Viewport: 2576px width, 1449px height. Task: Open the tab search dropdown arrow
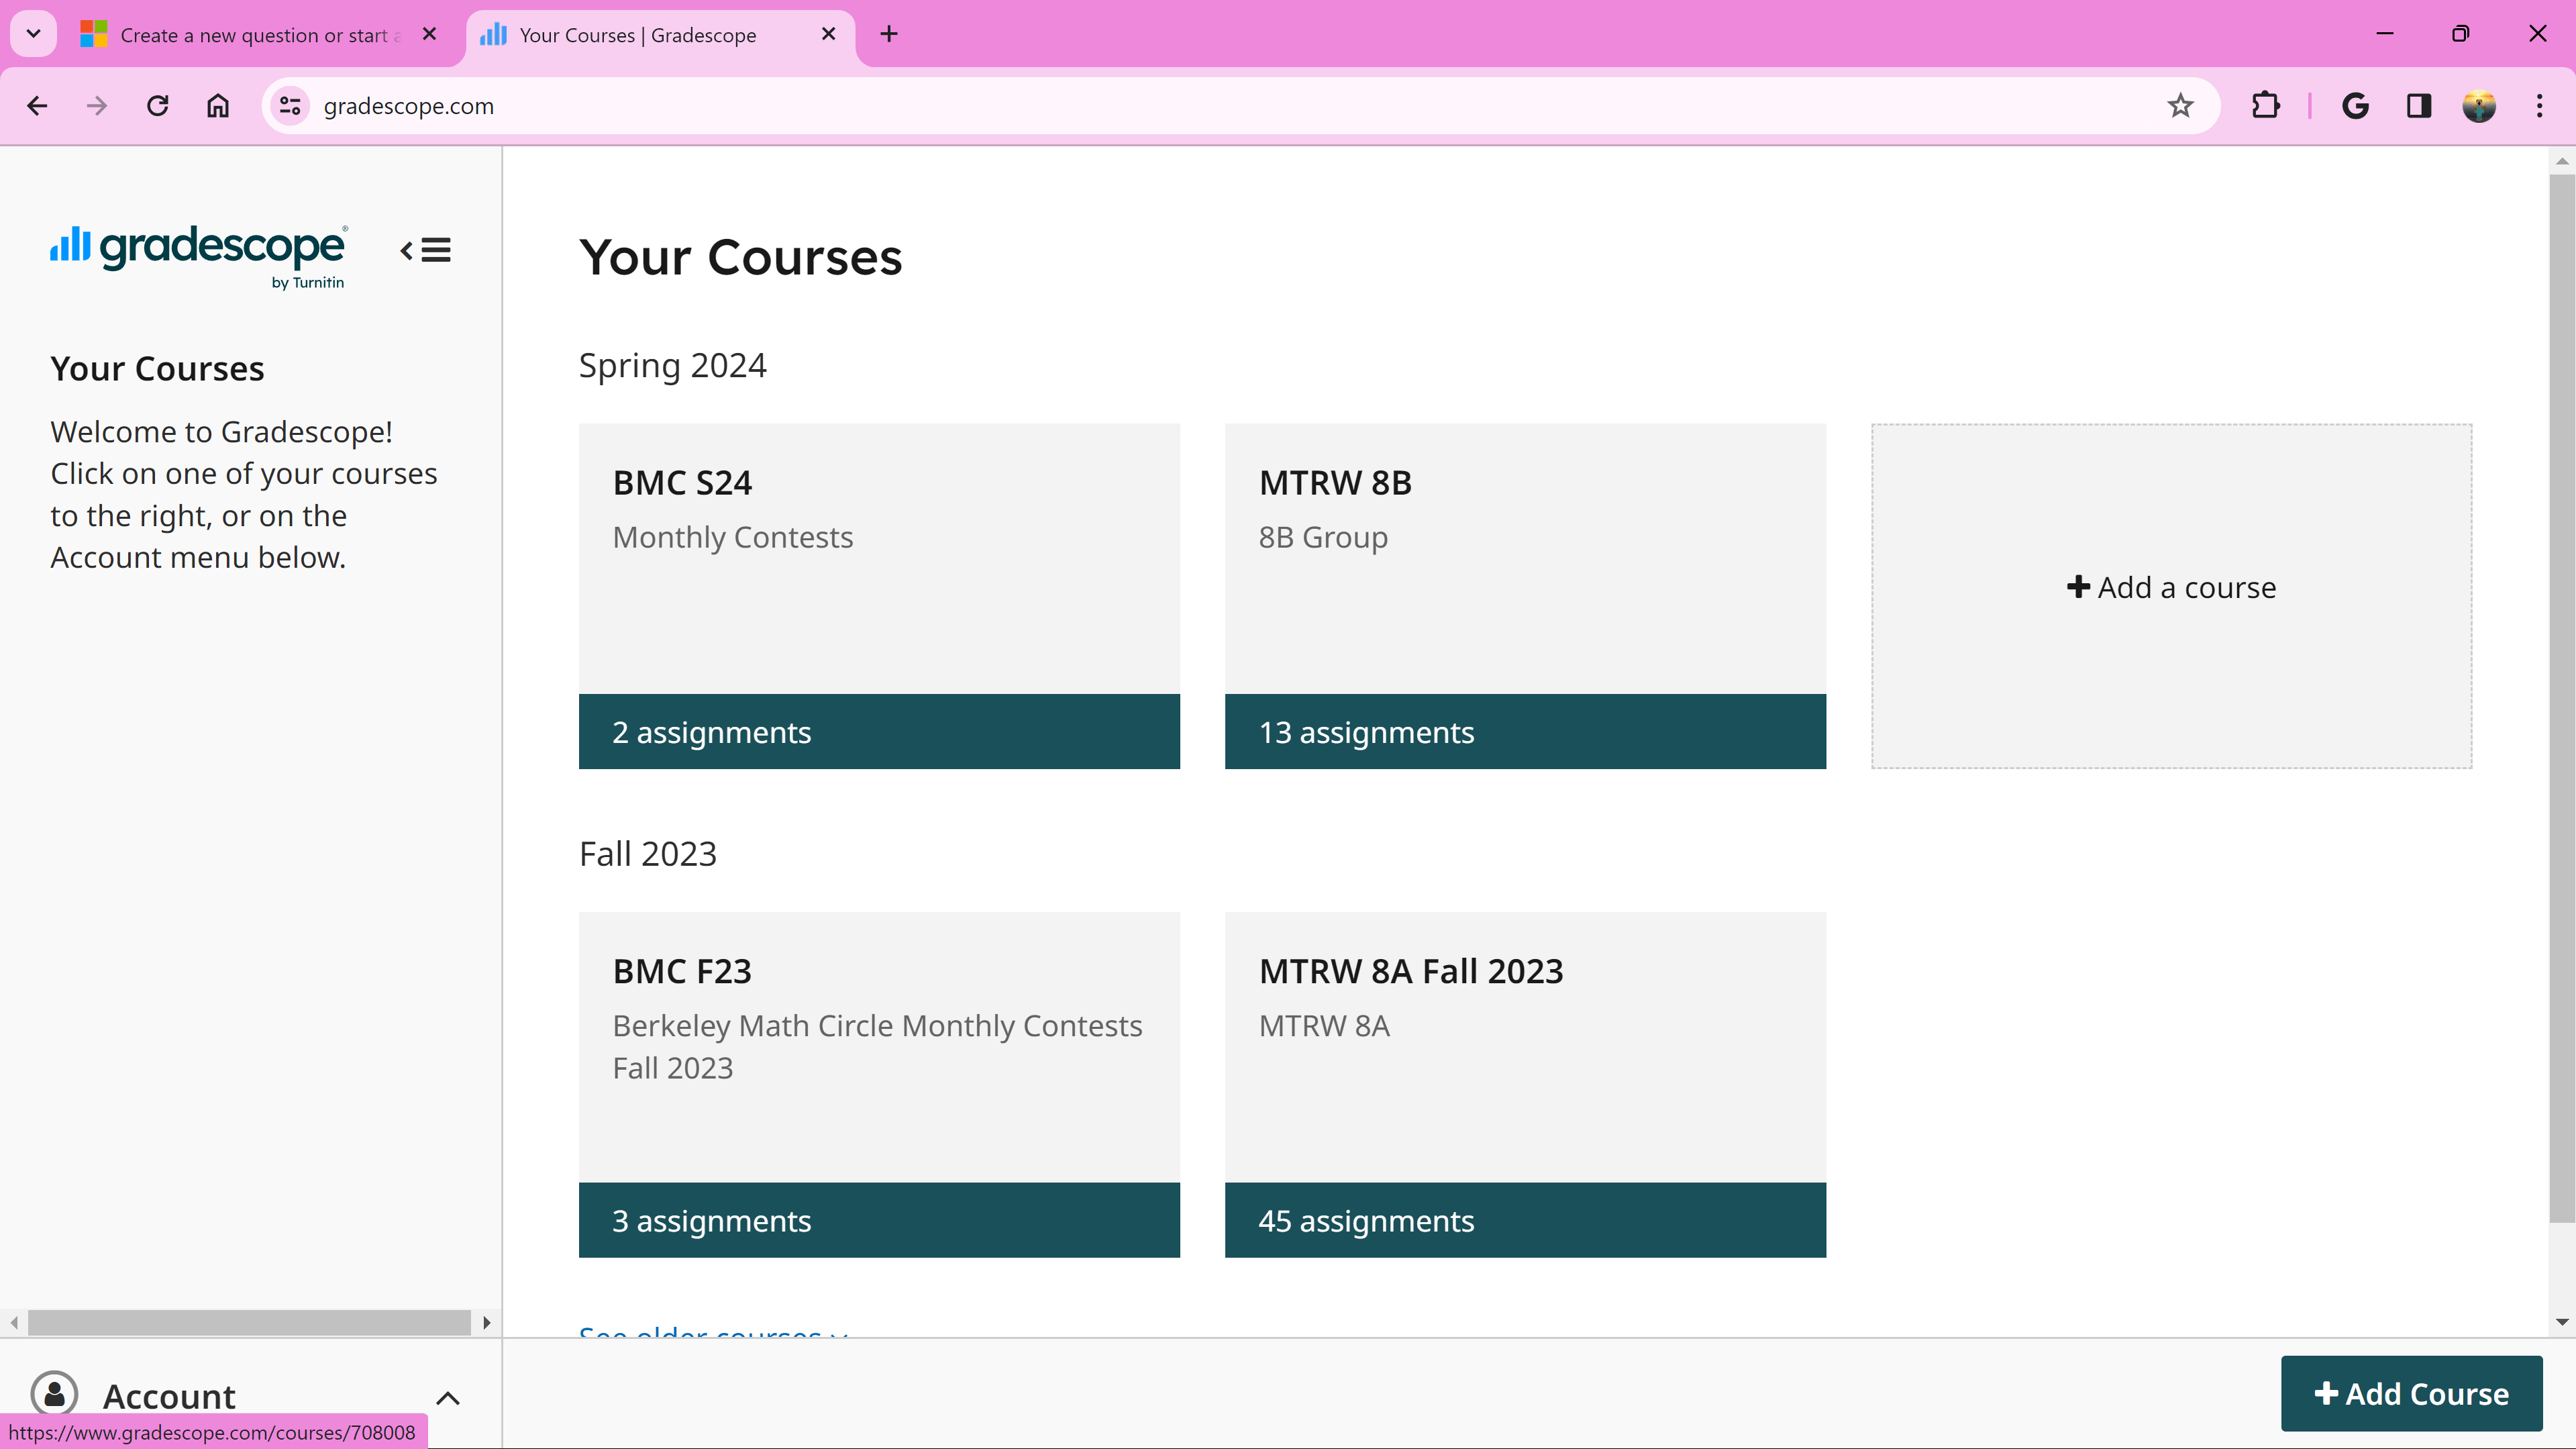33,34
